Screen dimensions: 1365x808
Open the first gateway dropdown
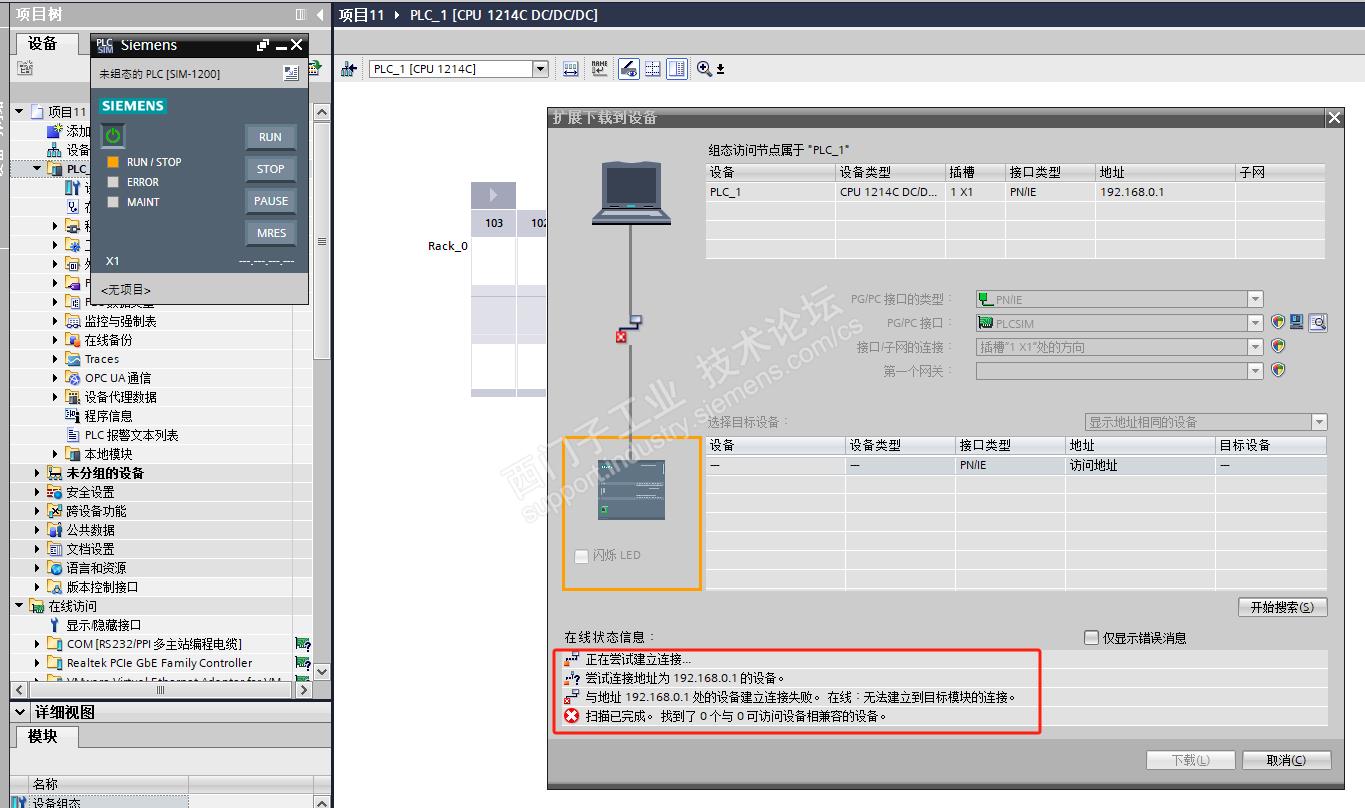coord(1255,371)
